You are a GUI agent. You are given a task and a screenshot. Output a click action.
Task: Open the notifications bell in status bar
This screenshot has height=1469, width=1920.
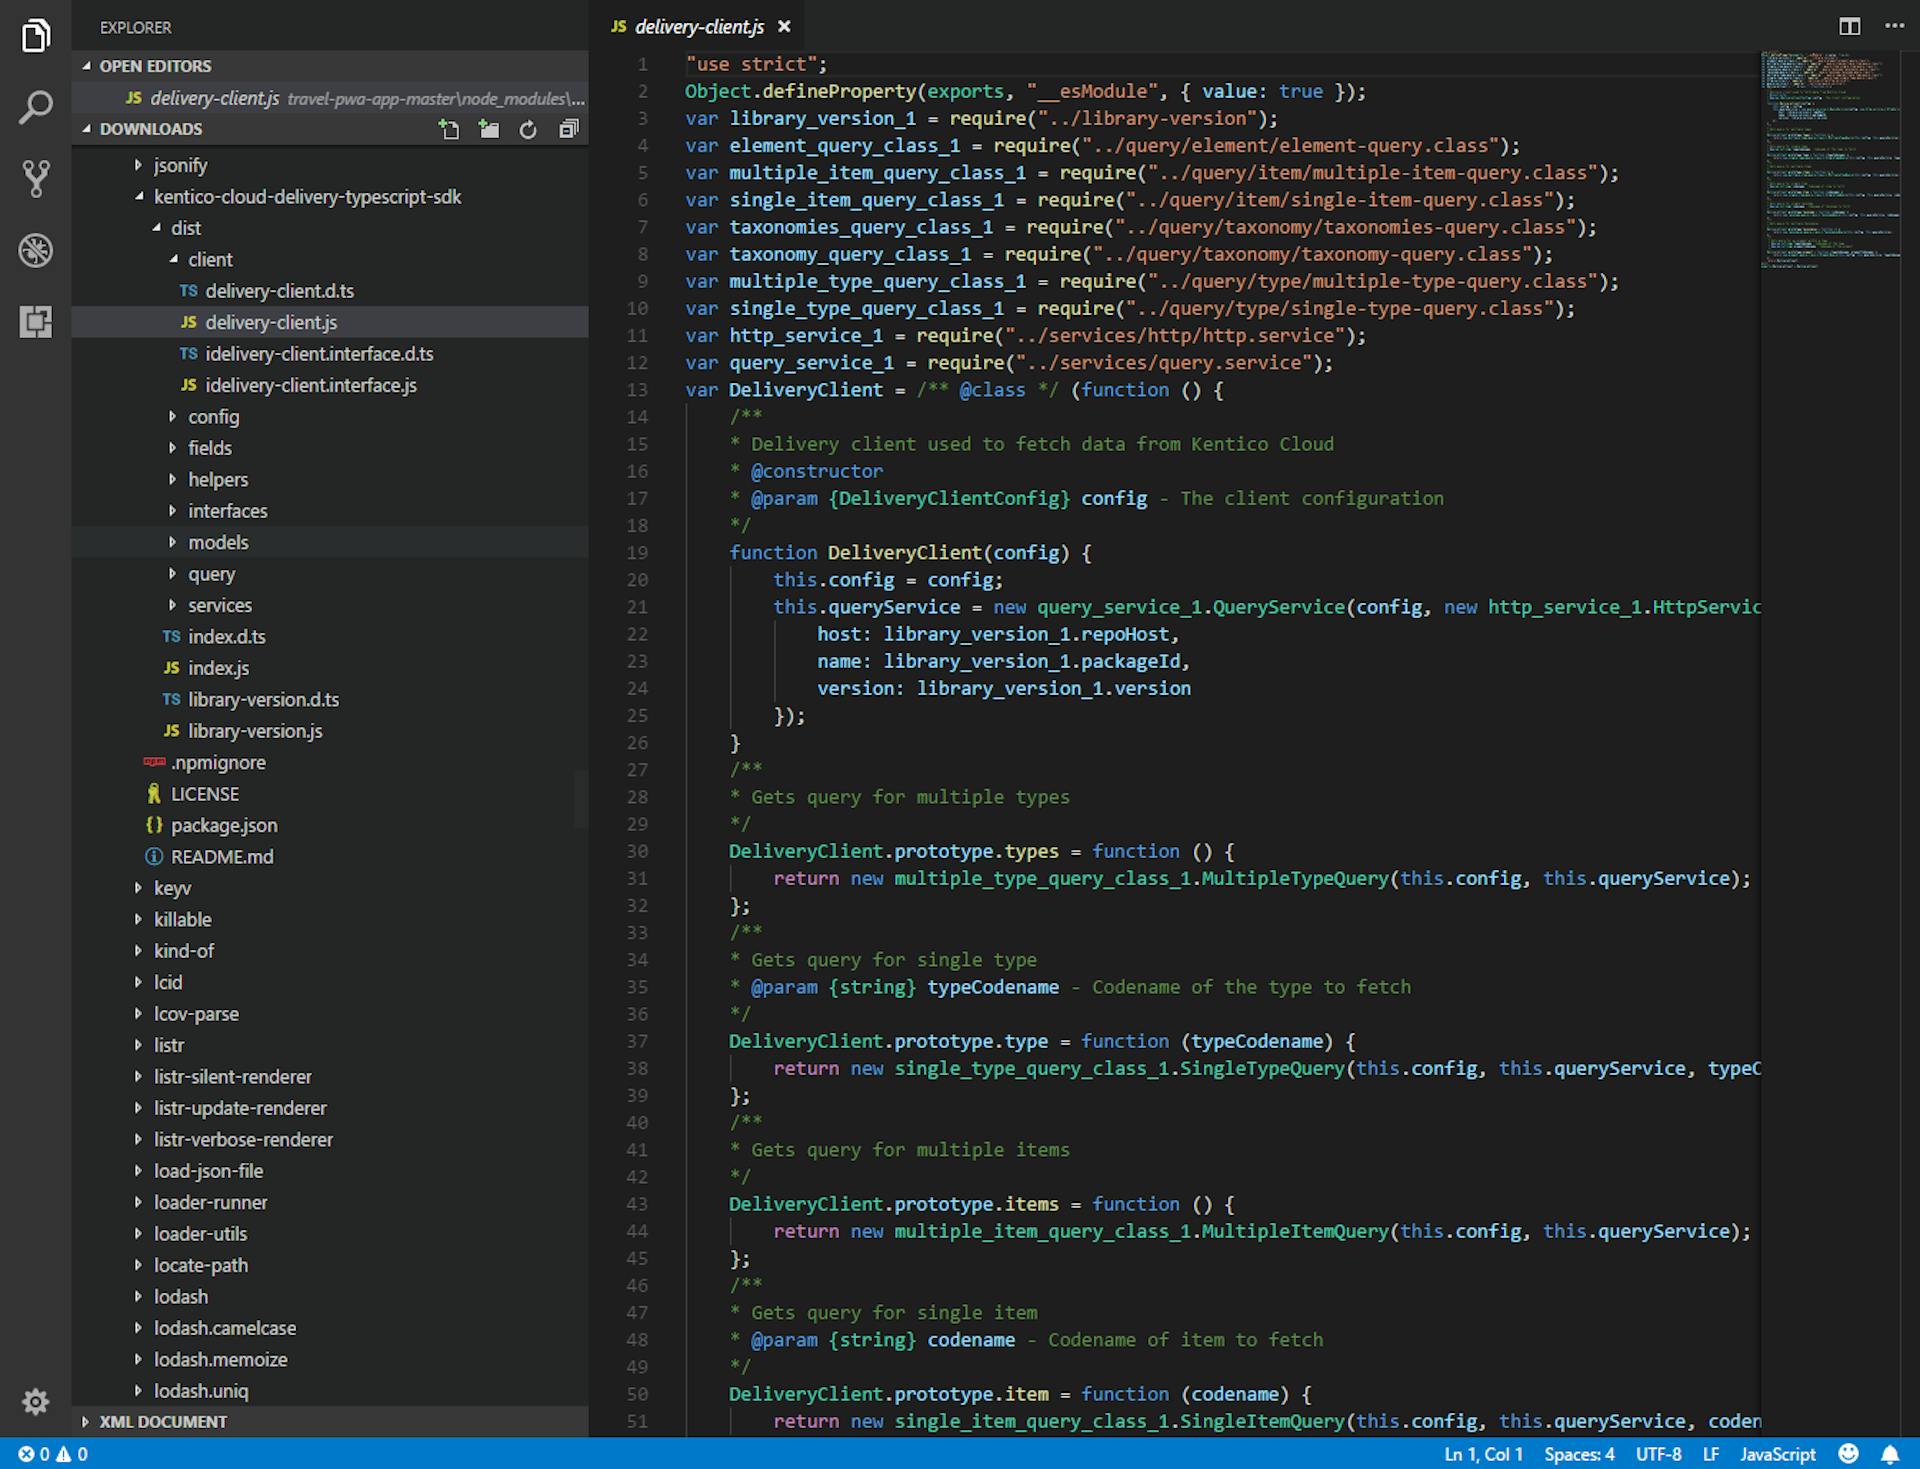(1890, 1454)
